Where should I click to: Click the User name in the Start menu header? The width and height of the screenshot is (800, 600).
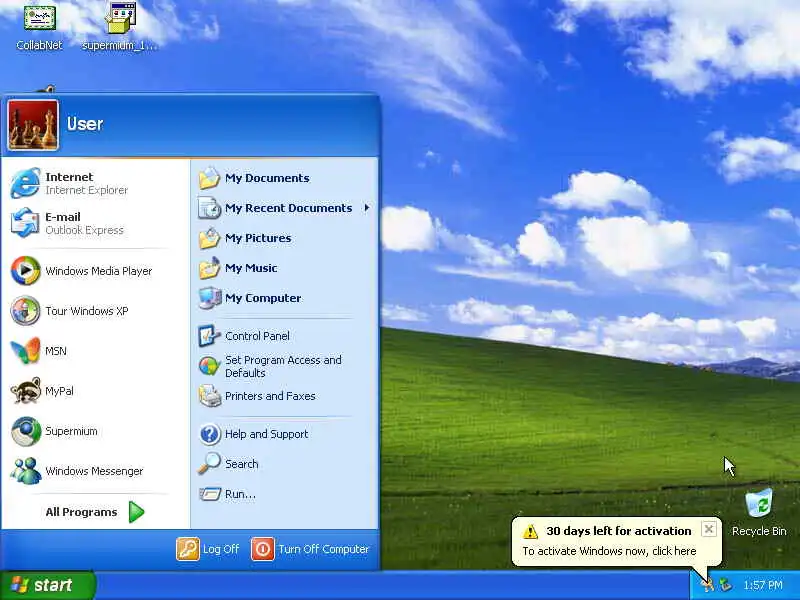tap(85, 124)
